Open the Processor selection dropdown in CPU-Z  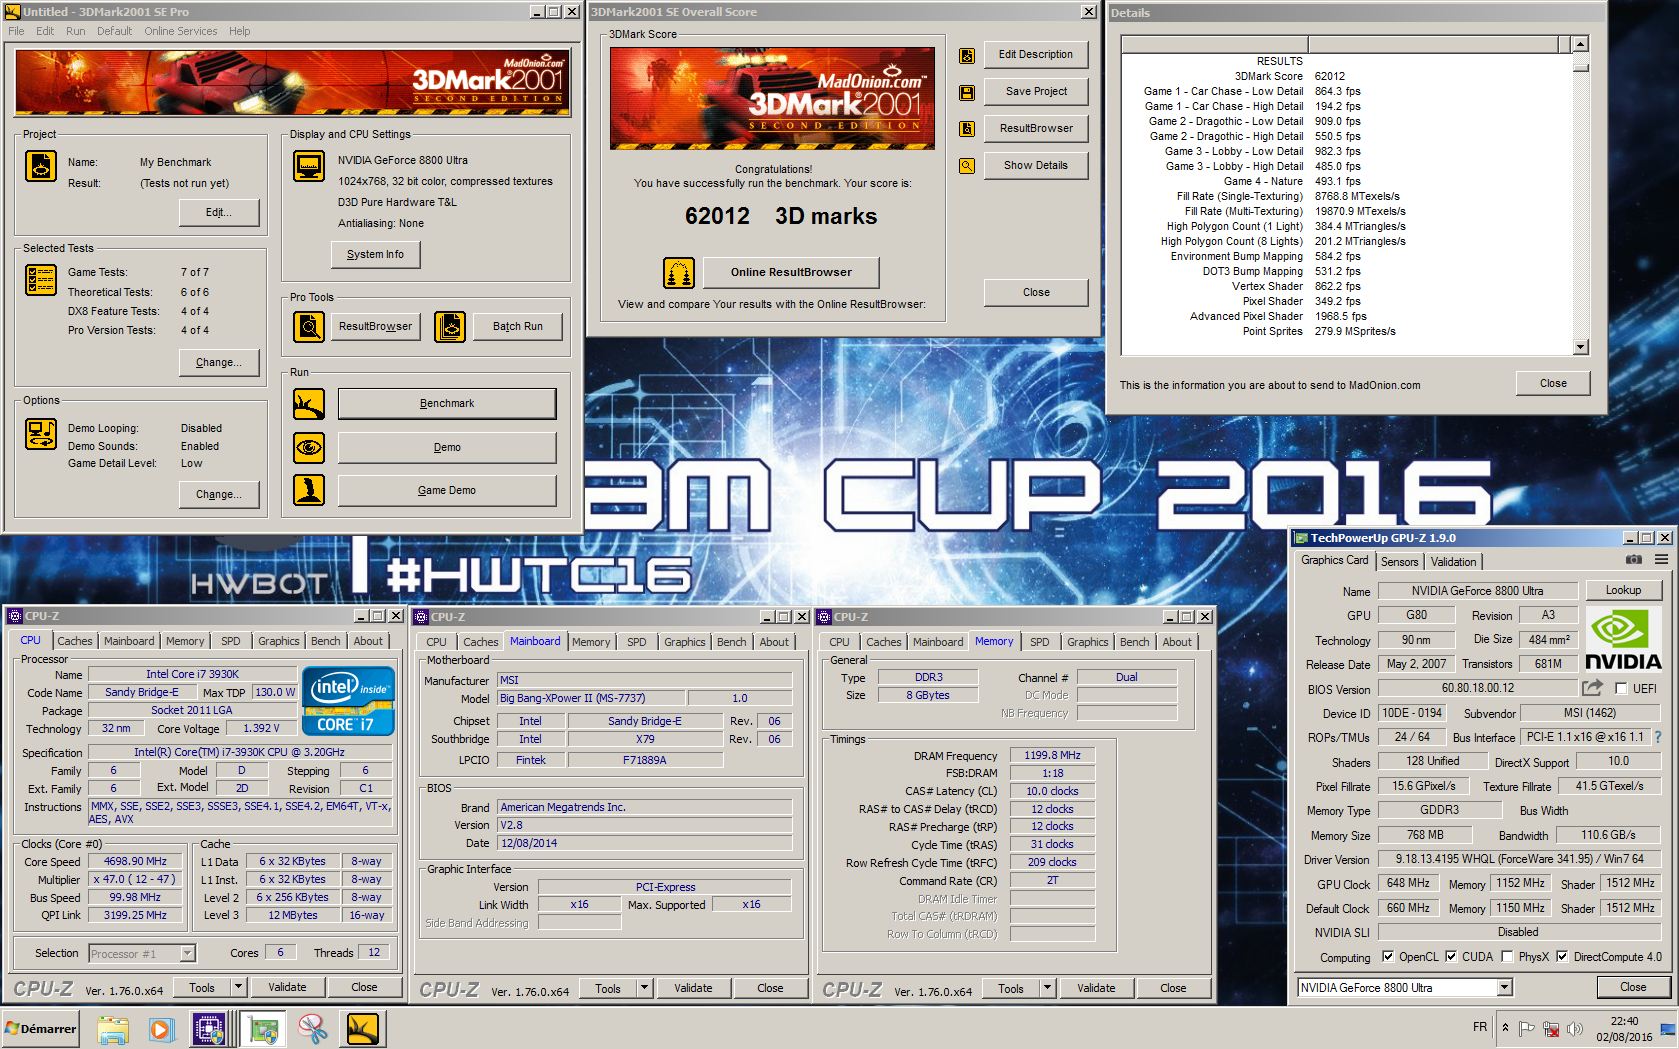(x=187, y=953)
